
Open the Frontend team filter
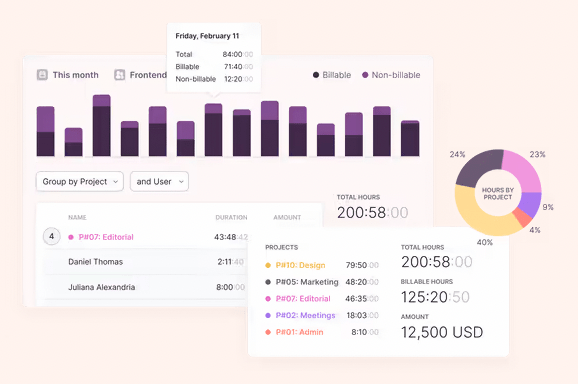pyautogui.click(x=141, y=75)
